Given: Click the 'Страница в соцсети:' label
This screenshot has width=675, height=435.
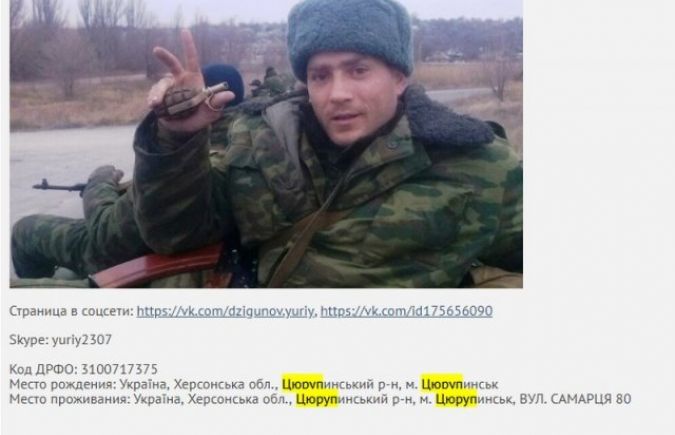Looking at the screenshot, I should click(71, 311).
